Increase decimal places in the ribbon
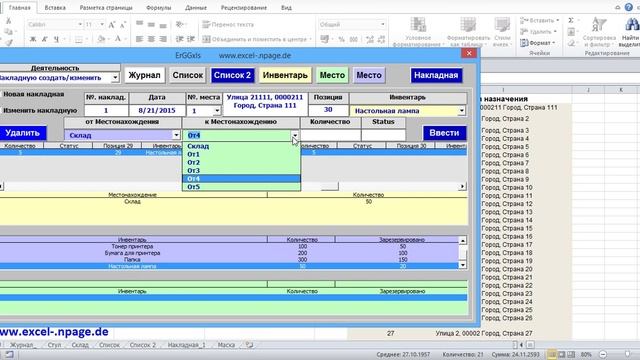Screen dimensions: 640x360 pyautogui.click(x=369, y=40)
